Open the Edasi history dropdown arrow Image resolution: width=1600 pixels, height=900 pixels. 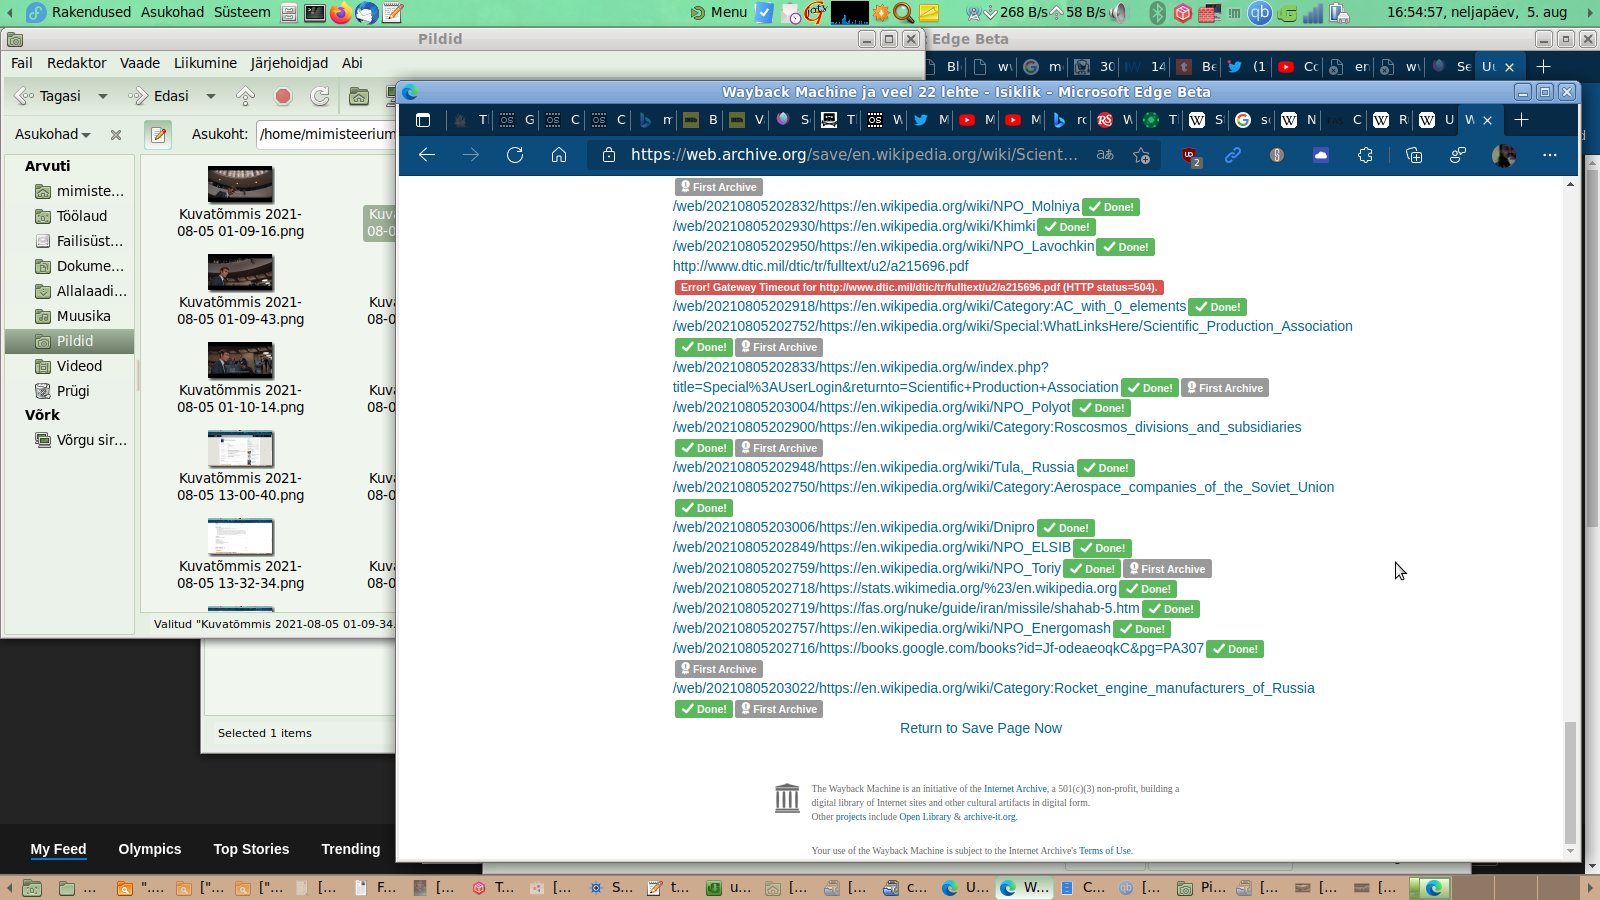coord(210,96)
